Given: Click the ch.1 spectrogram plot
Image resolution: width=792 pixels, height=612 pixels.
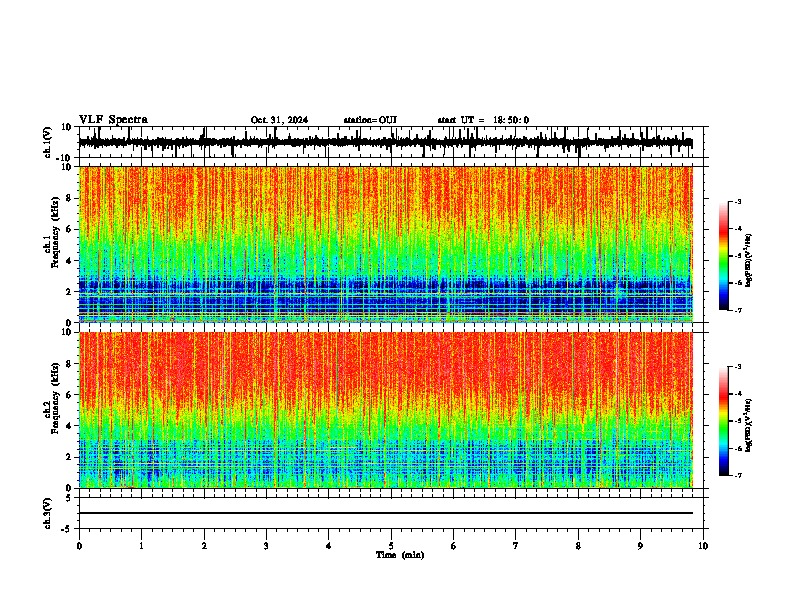Looking at the screenshot, I should [386, 244].
